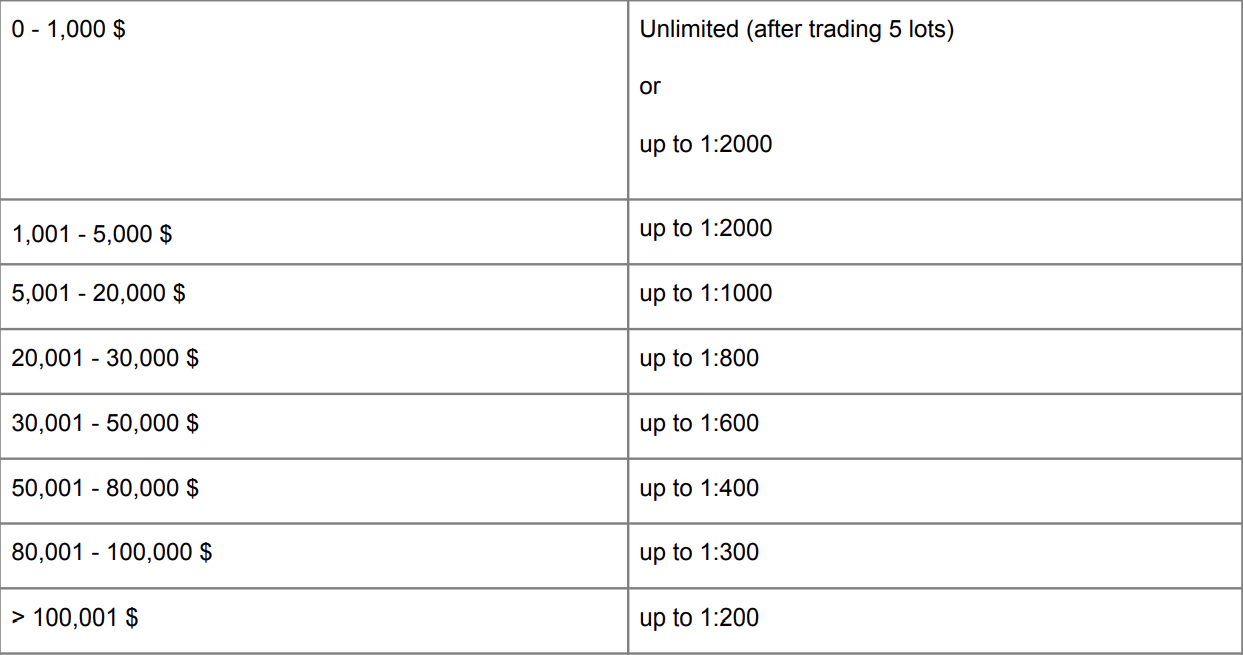Select the '1,001 - 5,000 $' cell

click(91, 233)
